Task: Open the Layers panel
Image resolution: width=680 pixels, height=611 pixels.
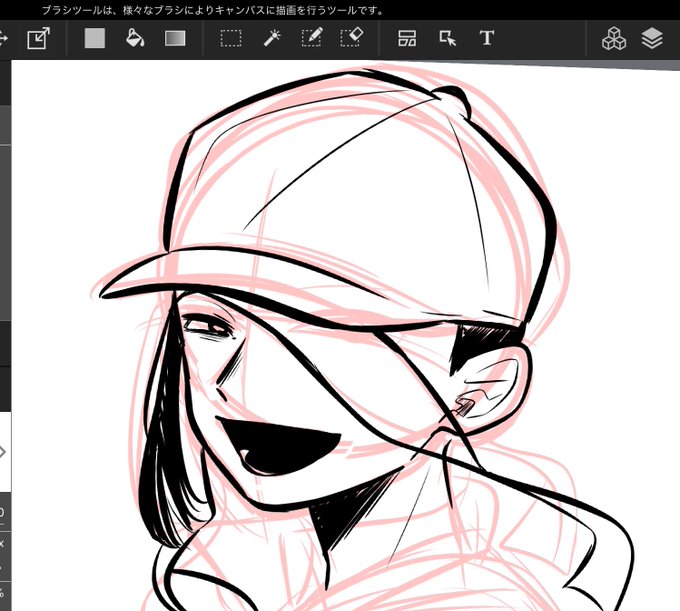Action: click(652, 38)
